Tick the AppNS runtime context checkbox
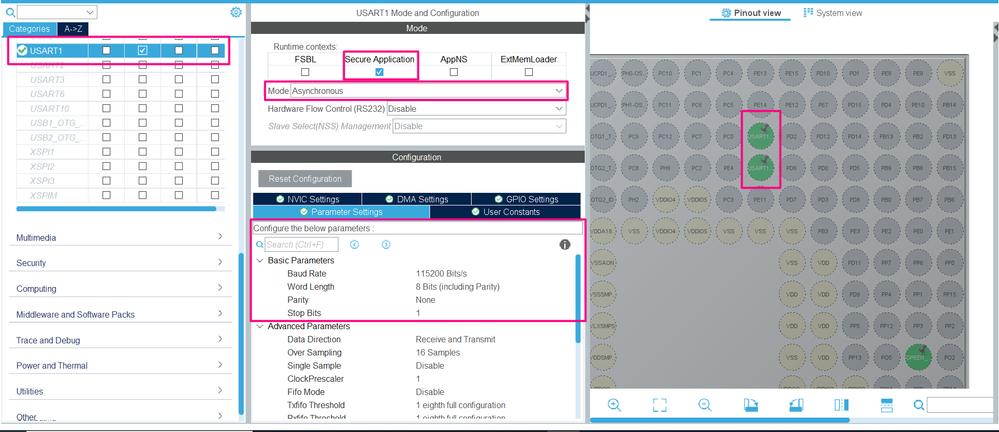 point(454,72)
